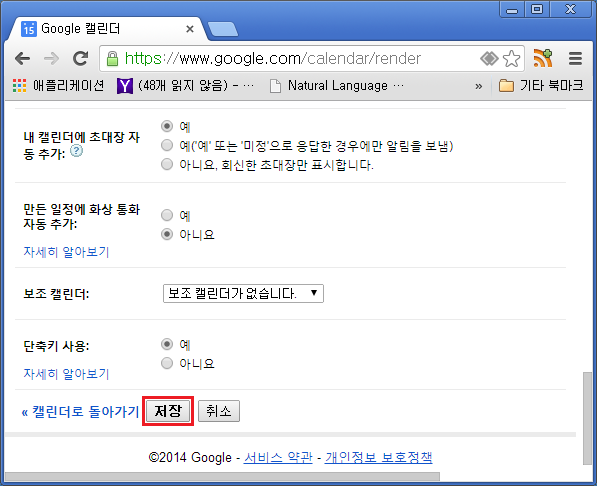Select 예('예' 또는 '미정'으로 응답한 경우에만) option
This screenshot has height=486, width=597.
click(167, 145)
